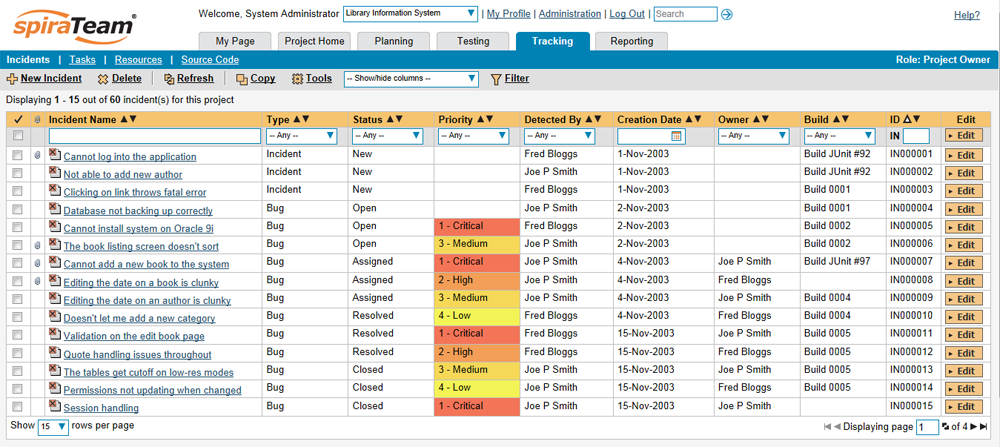
Task: Click attachment paperclip on 'The book listing screen doesn't sort'
Action: pyautogui.click(x=37, y=245)
